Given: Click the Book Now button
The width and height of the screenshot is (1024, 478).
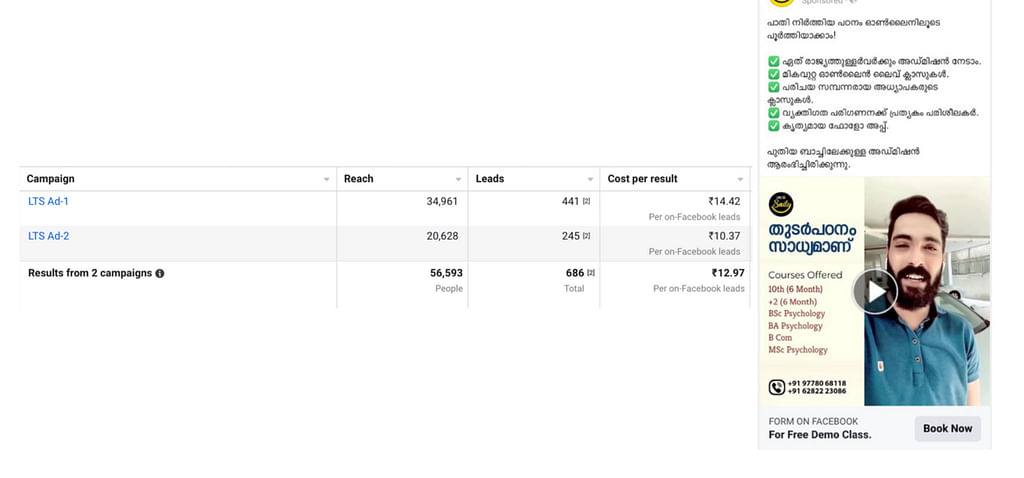Looking at the screenshot, I should coord(947,429).
